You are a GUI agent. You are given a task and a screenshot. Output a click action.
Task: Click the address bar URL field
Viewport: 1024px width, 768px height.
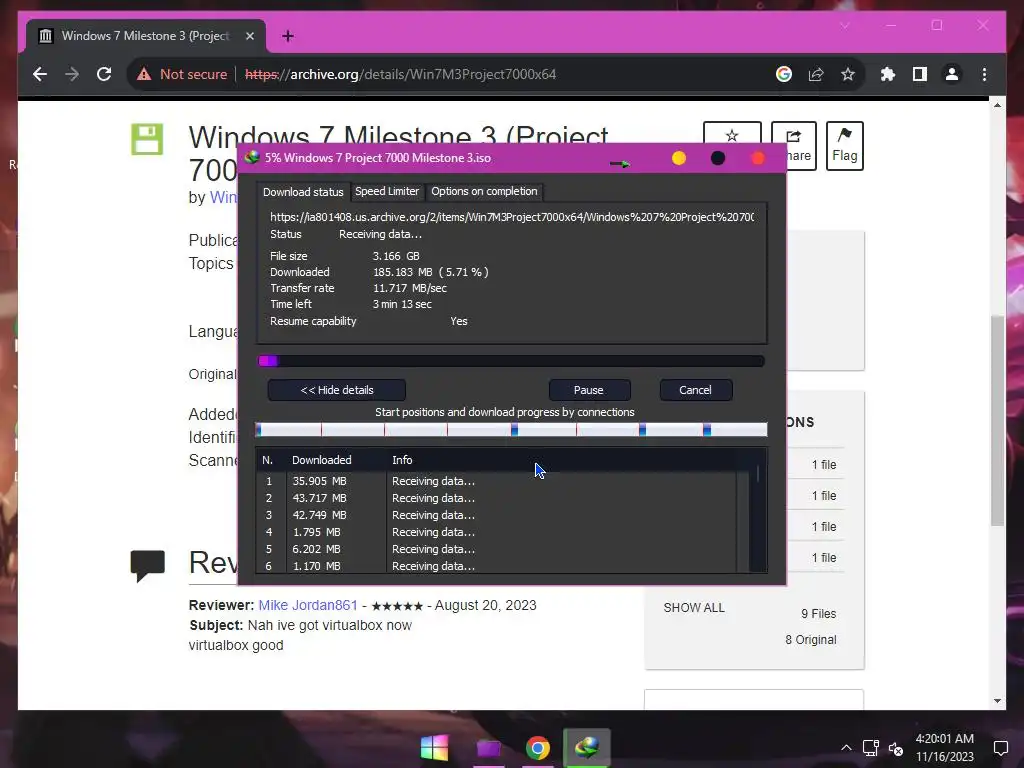click(400, 74)
